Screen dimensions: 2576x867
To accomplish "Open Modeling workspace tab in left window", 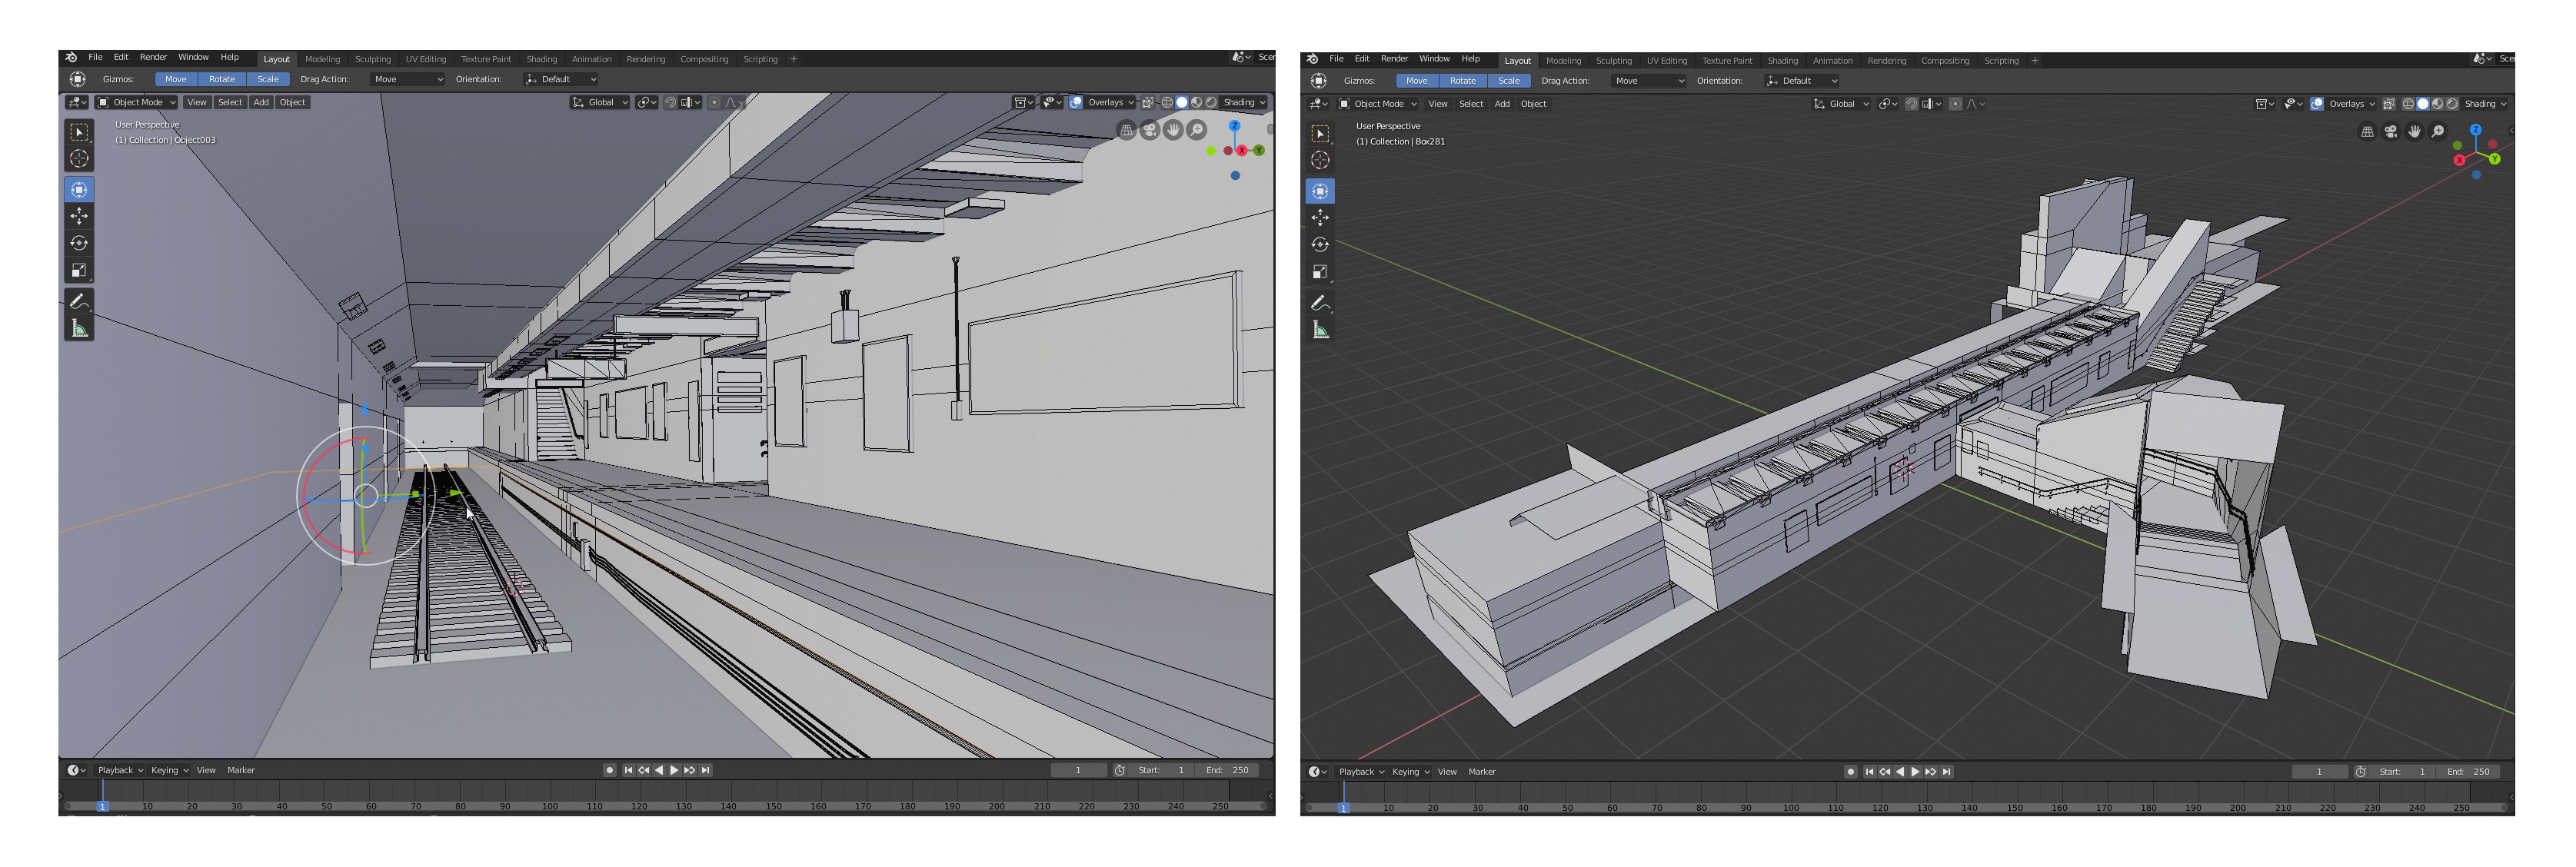I will pos(322,59).
